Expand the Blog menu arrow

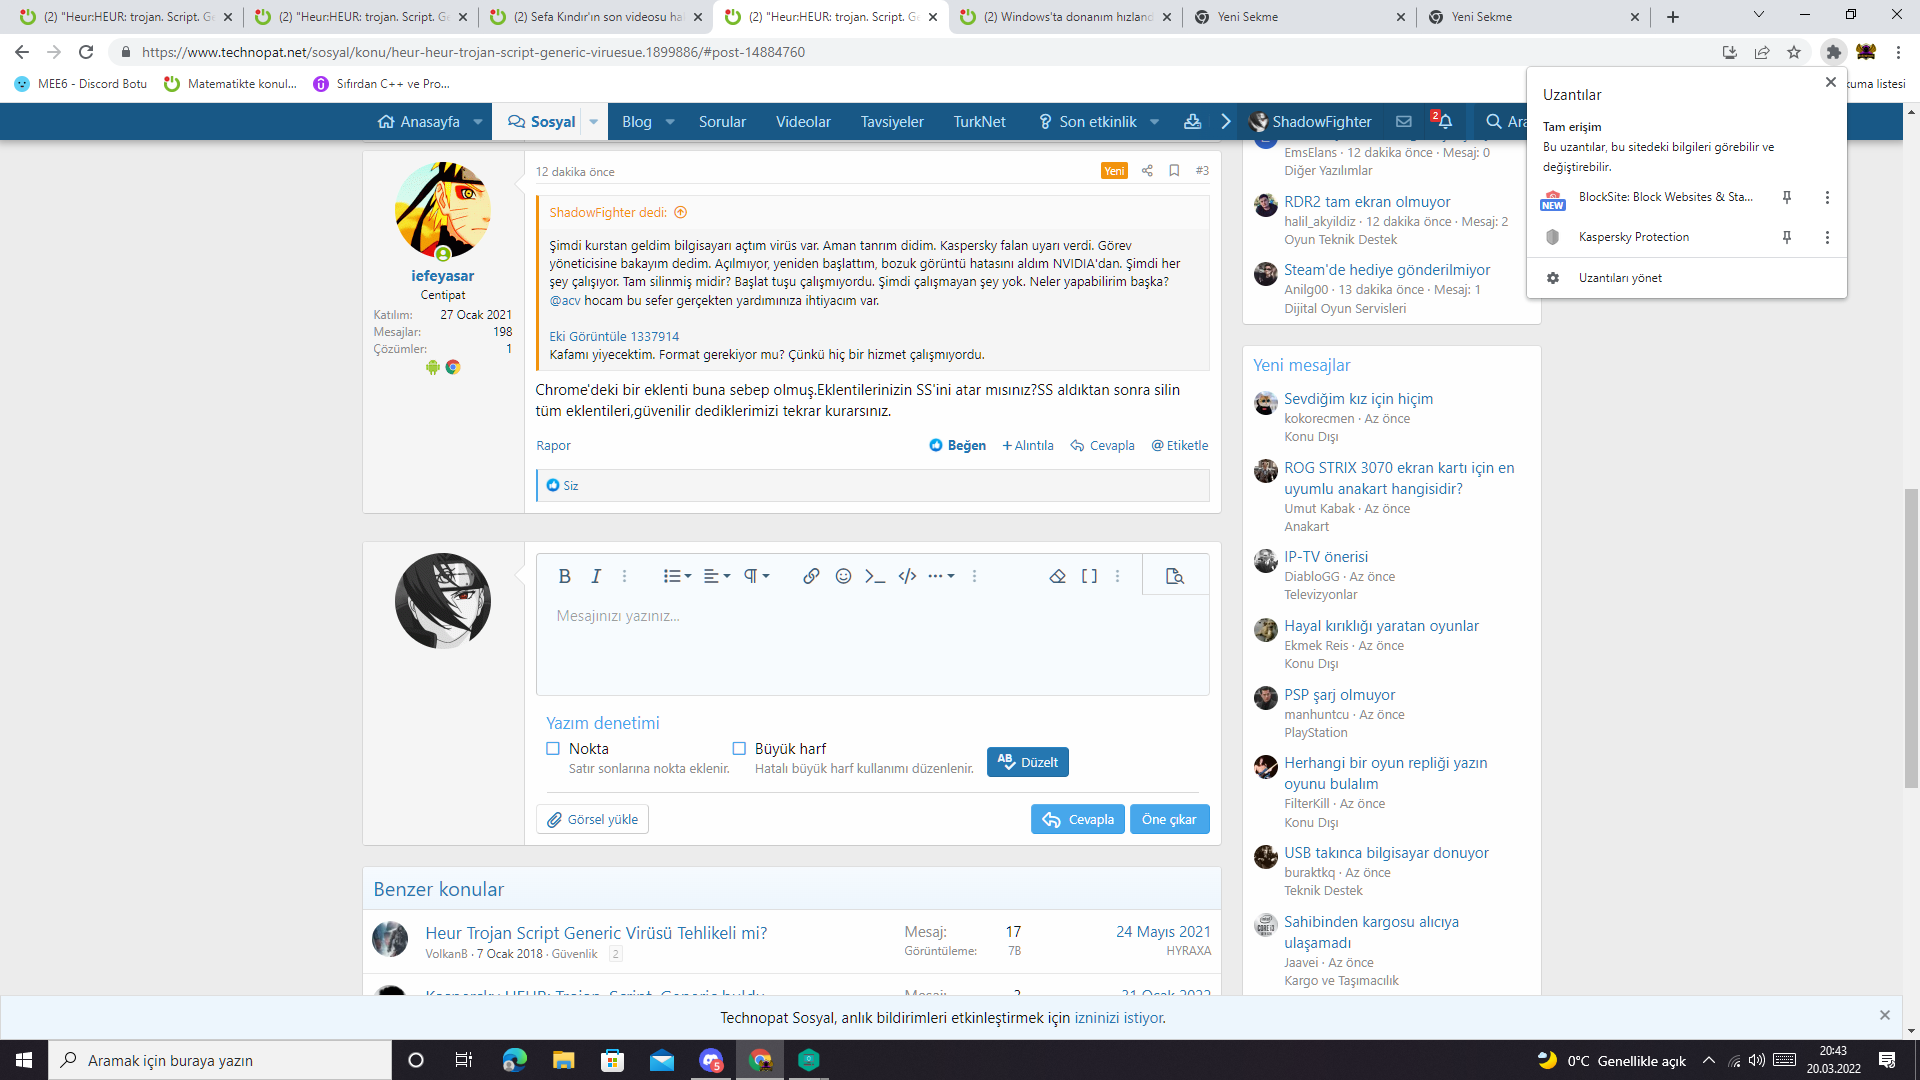tap(670, 121)
